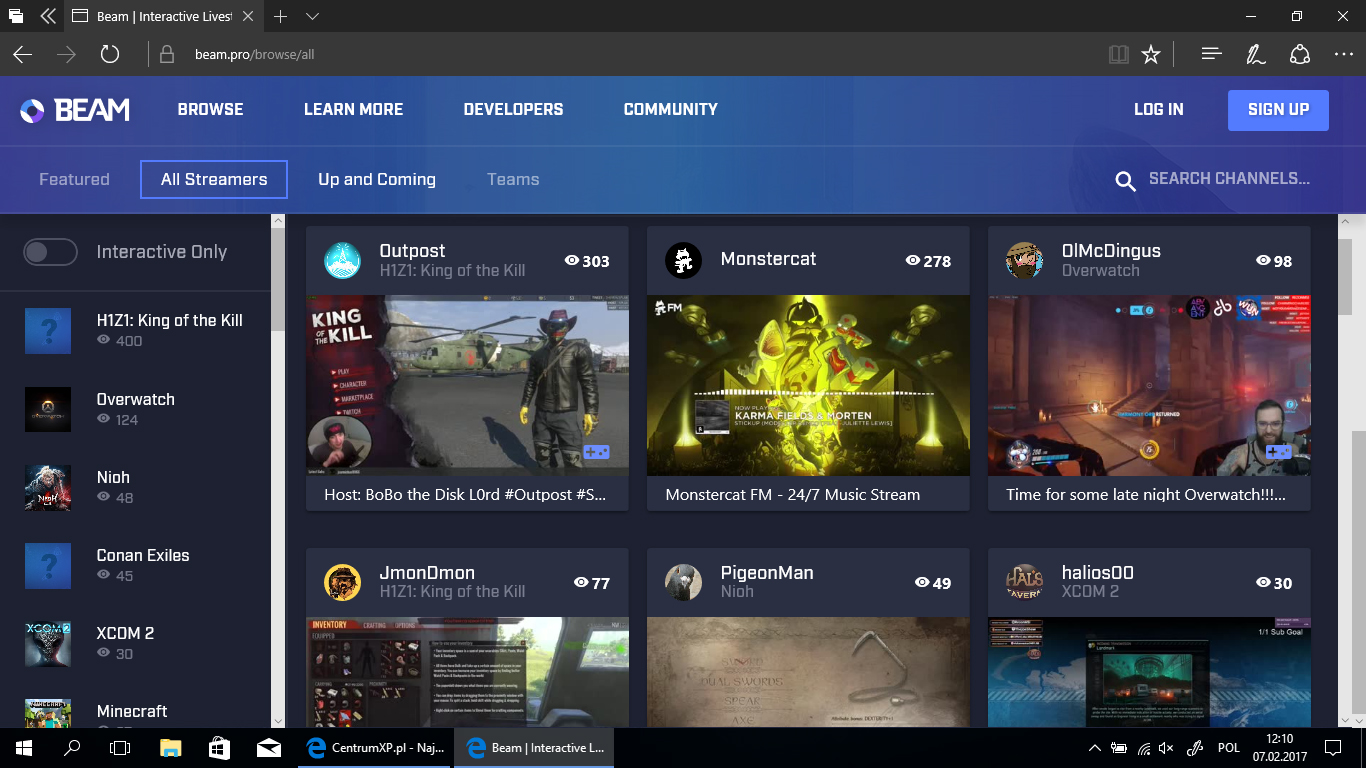This screenshot has width=1366, height=768.
Task: Click Nioh game icon in sidebar
Action: pyautogui.click(x=48, y=487)
